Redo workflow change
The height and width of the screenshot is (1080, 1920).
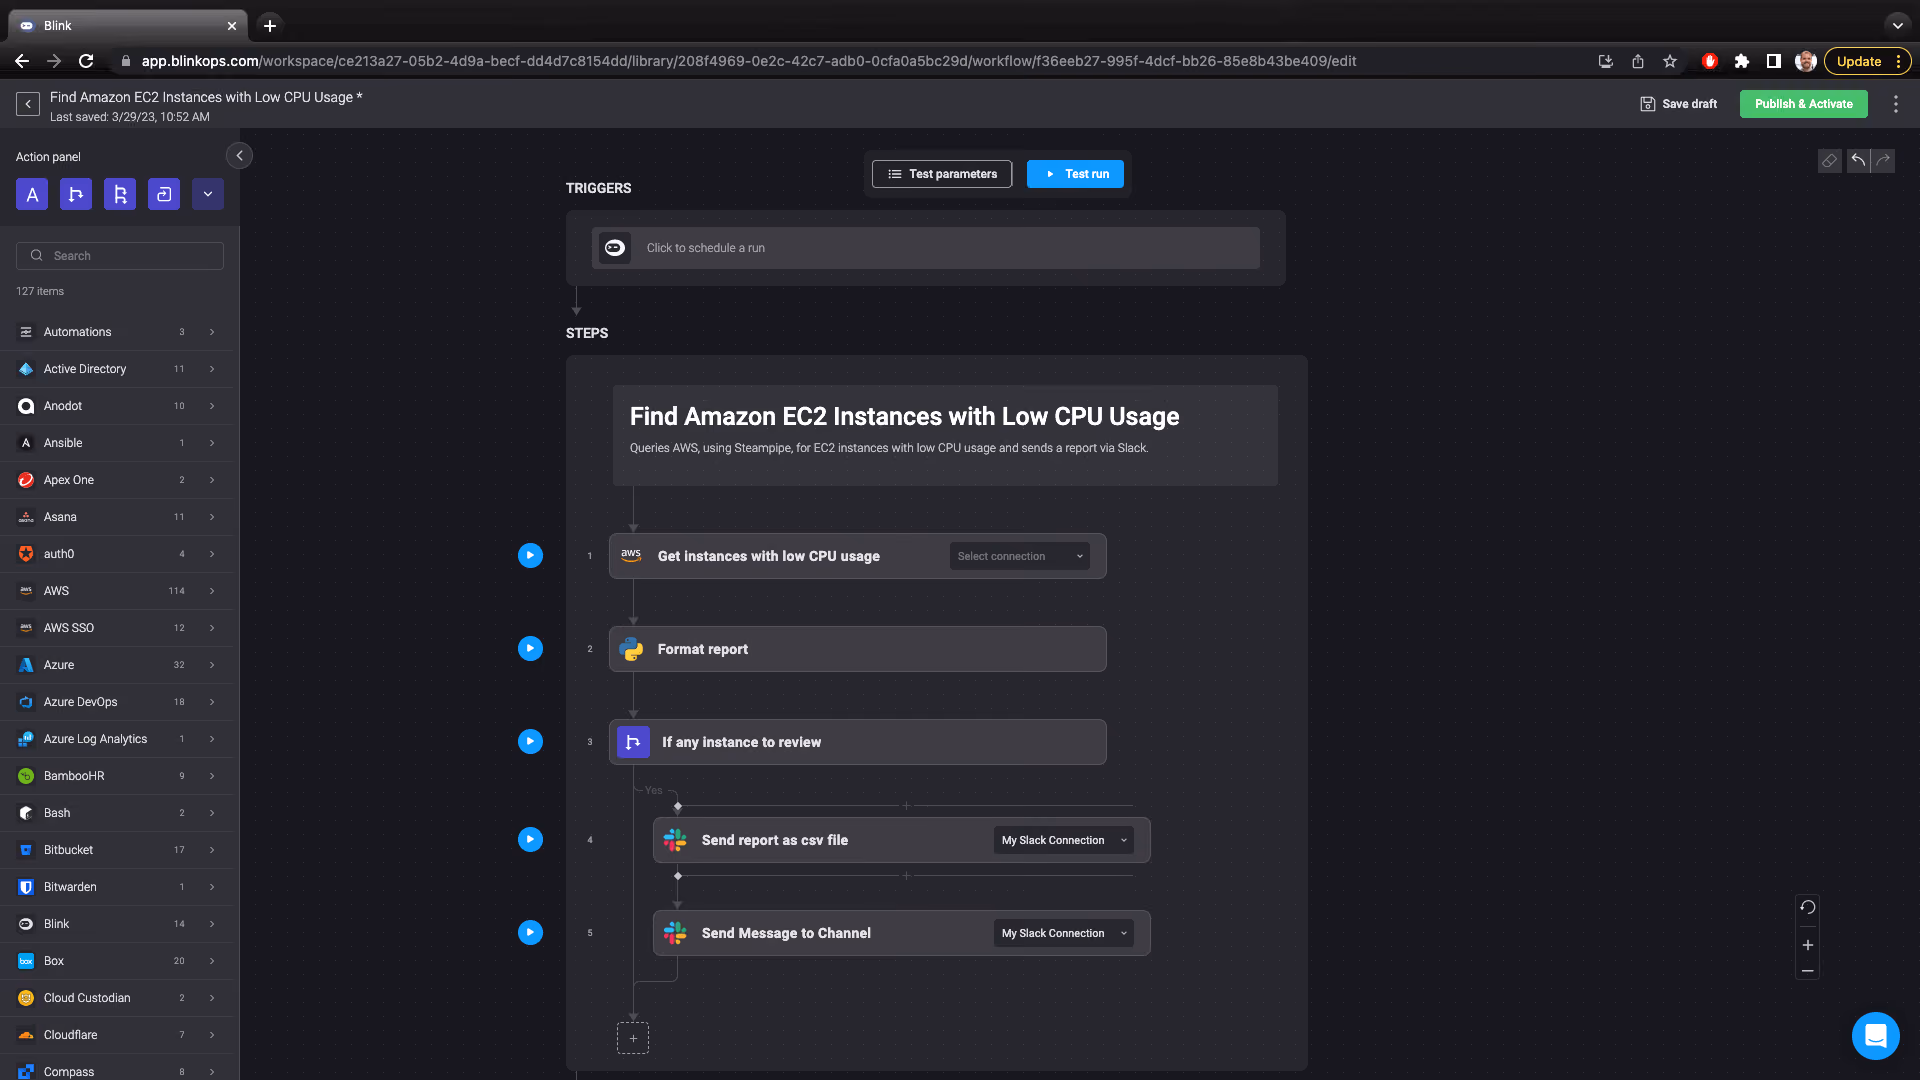point(1883,160)
